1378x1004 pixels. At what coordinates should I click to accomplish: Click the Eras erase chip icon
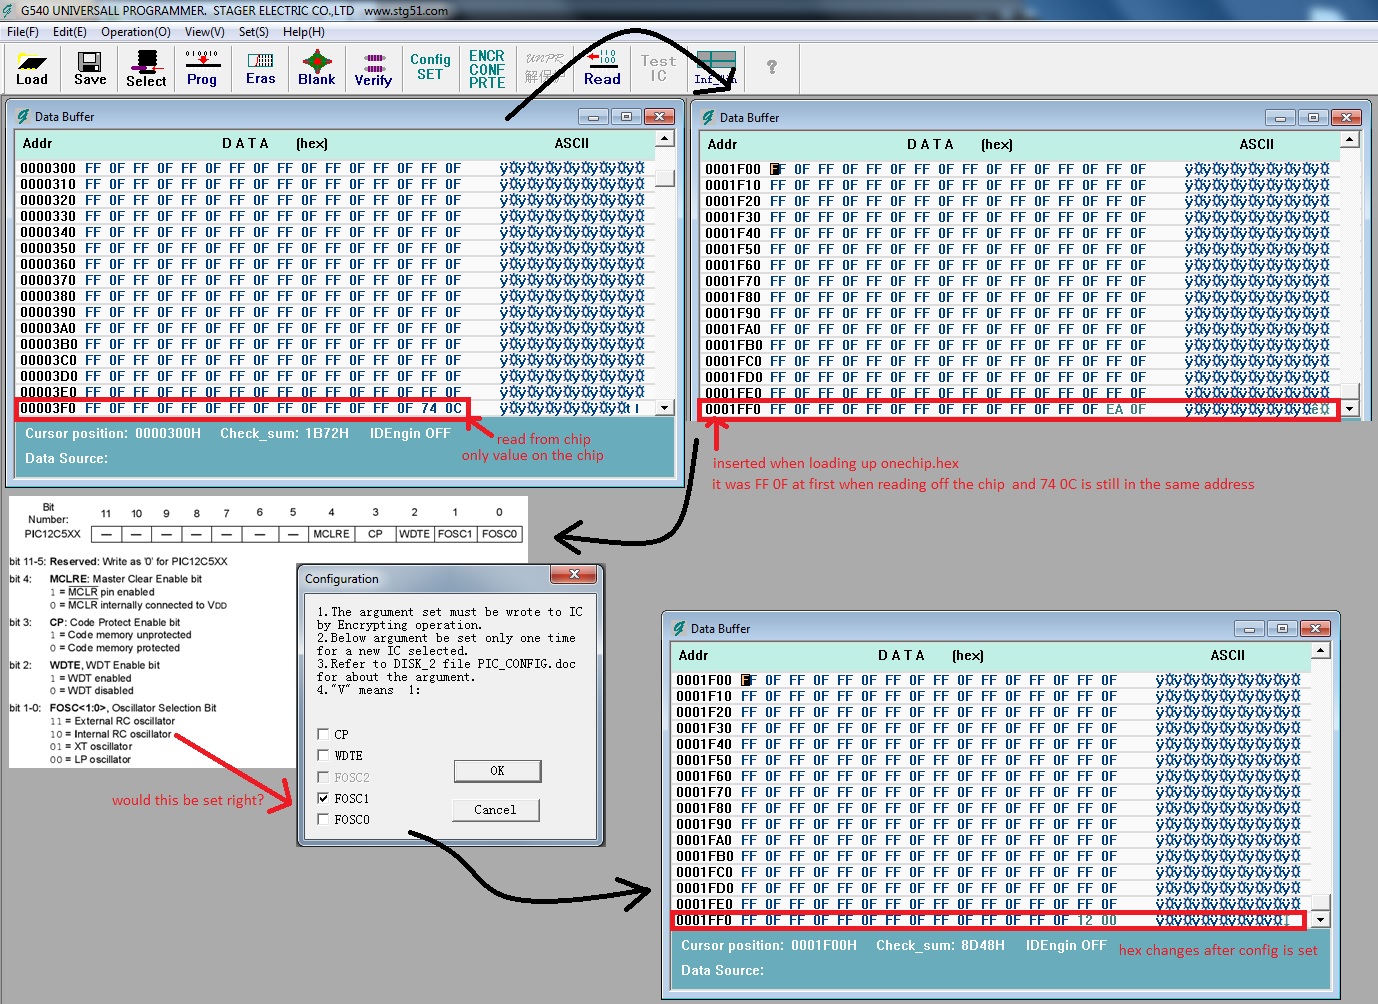[x=260, y=68]
